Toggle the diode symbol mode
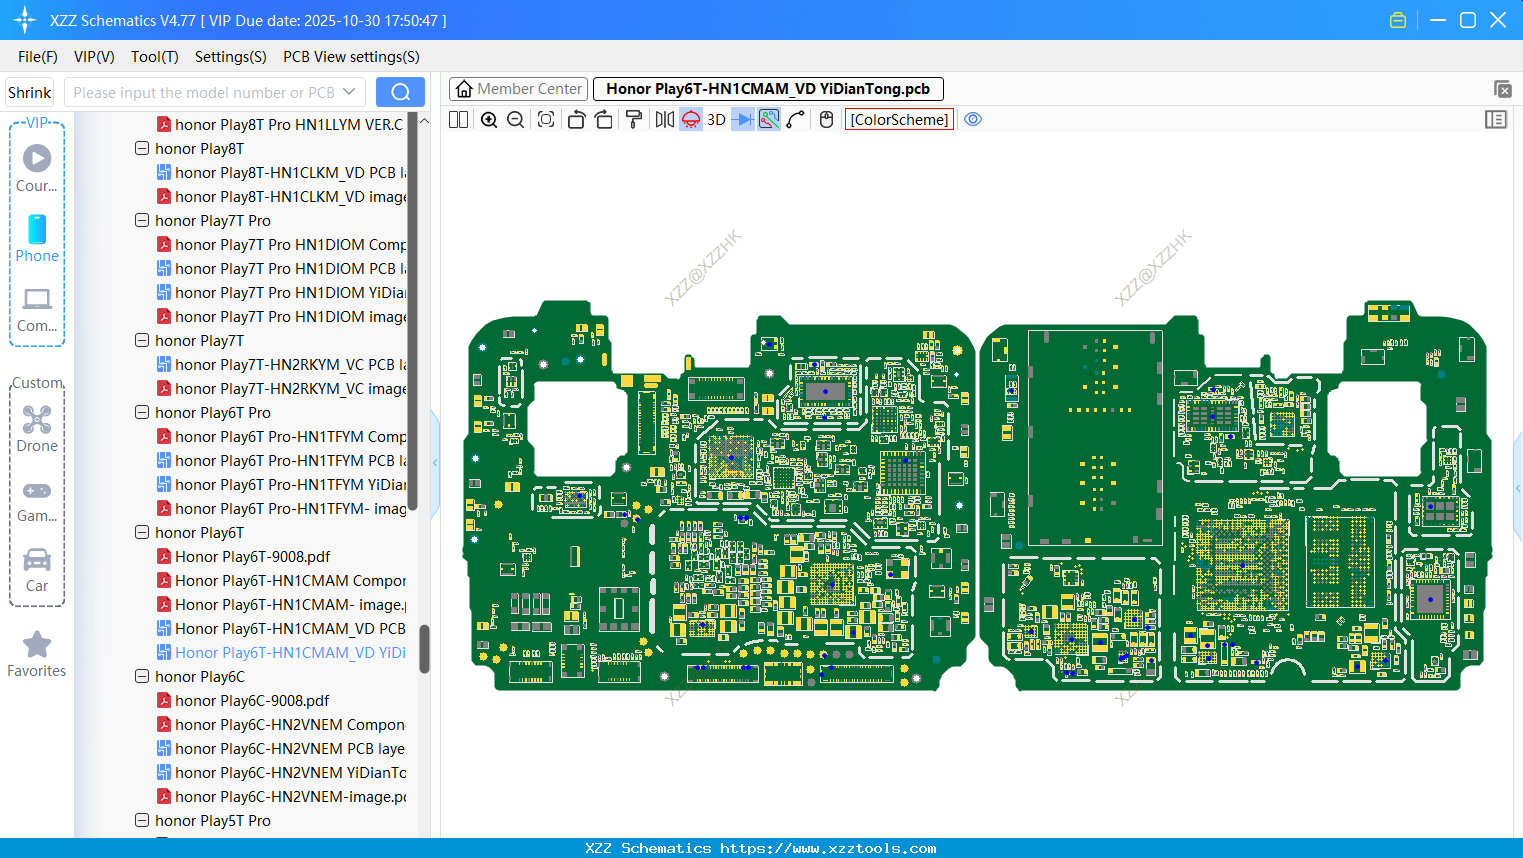The width and height of the screenshot is (1523, 858). pos(743,120)
